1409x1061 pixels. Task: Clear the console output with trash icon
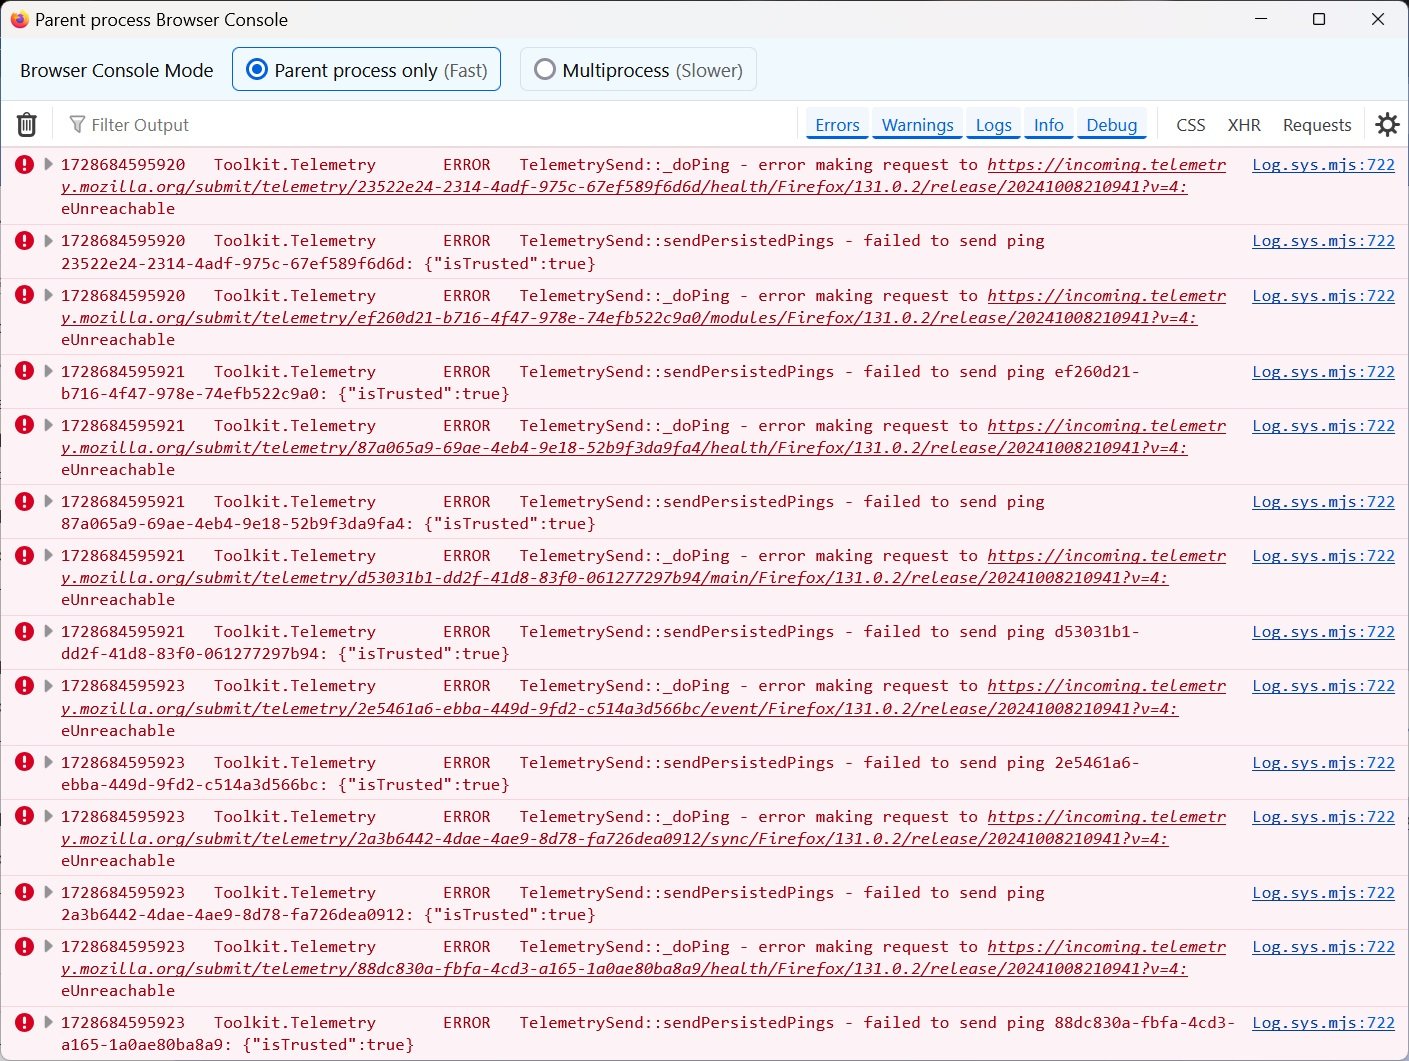[x=27, y=124]
